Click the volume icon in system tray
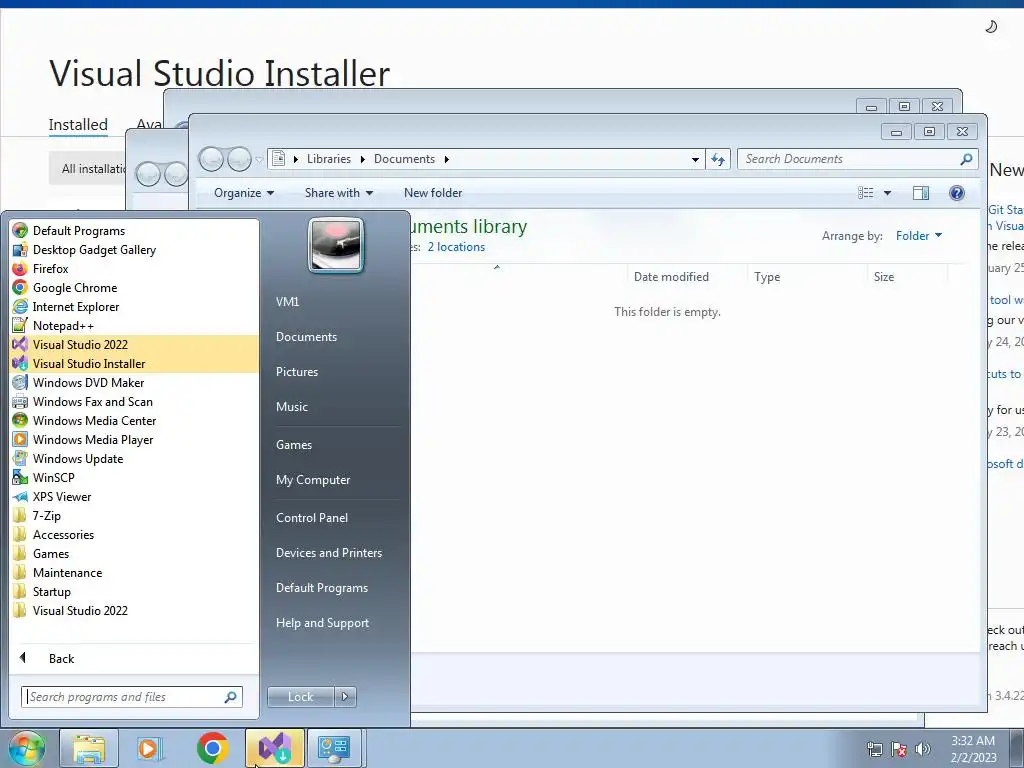 click(922, 749)
